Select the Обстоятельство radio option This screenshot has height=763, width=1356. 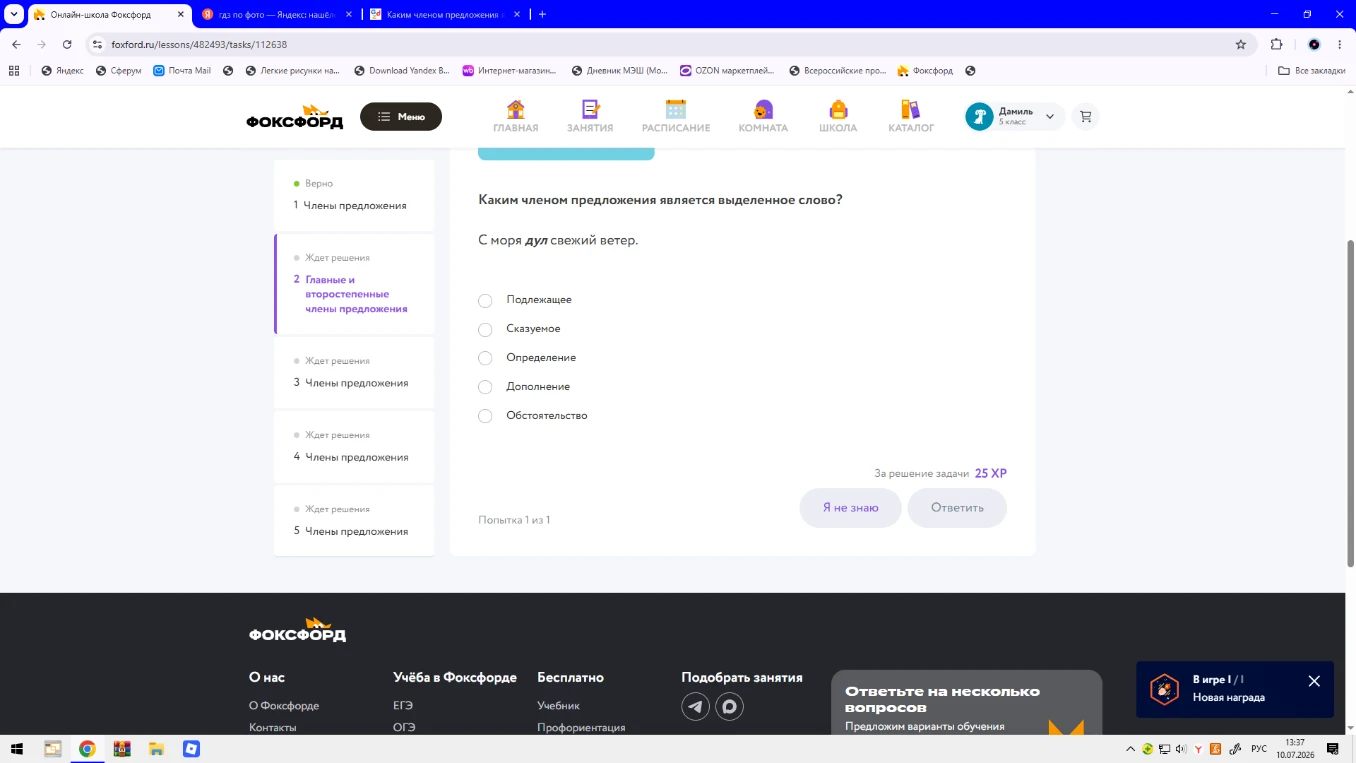(x=485, y=416)
